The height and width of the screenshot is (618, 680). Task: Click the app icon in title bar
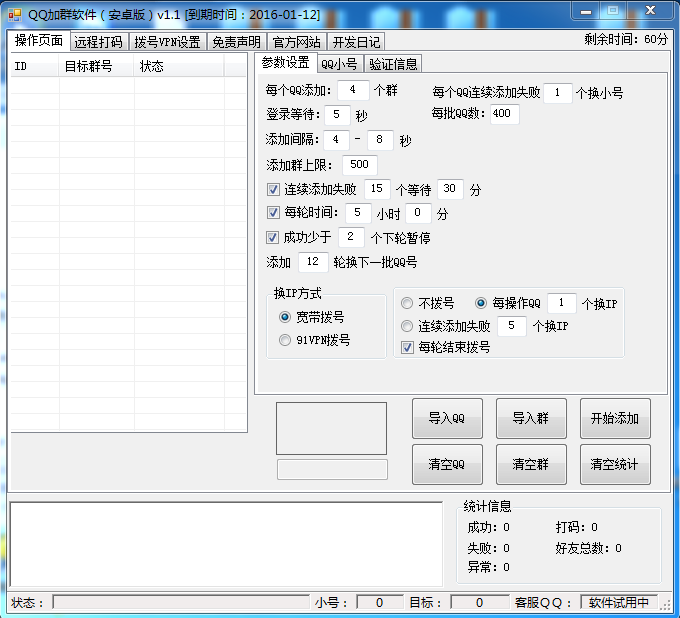click(14, 12)
